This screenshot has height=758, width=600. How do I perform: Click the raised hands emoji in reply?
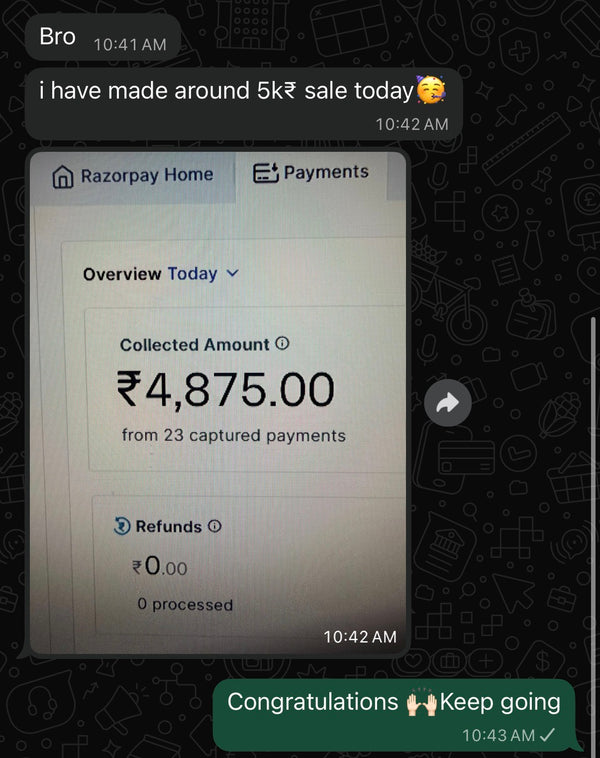click(x=421, y=703)
